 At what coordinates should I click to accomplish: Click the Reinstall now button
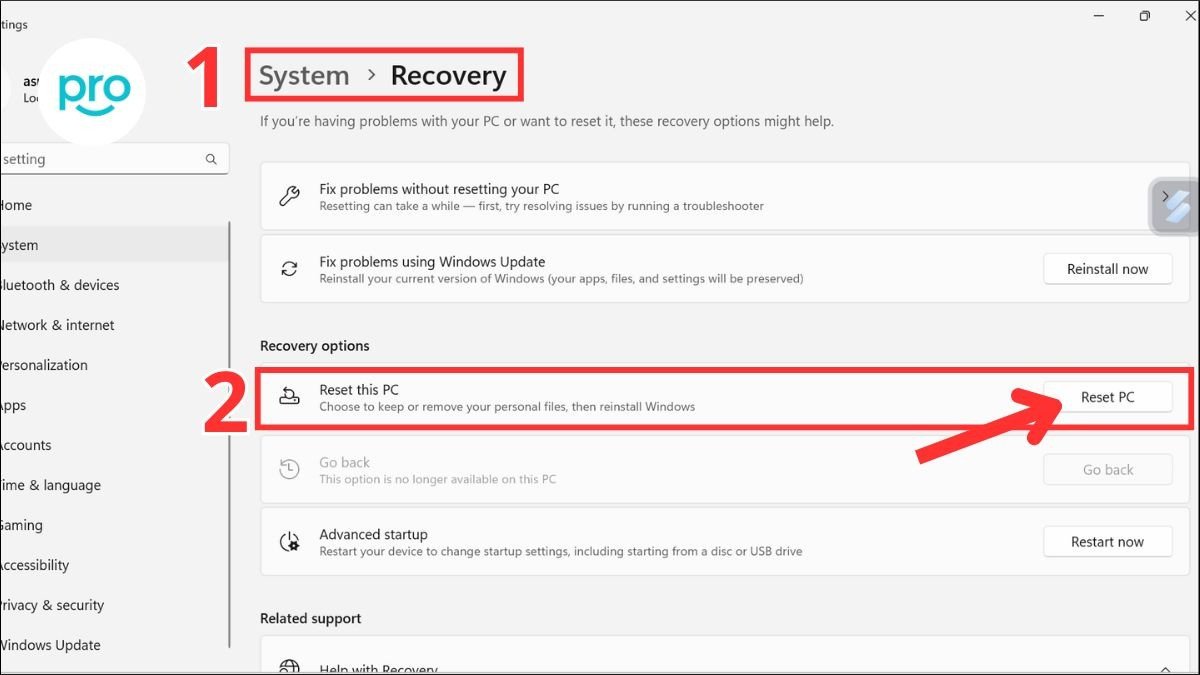coord(1107,268)
